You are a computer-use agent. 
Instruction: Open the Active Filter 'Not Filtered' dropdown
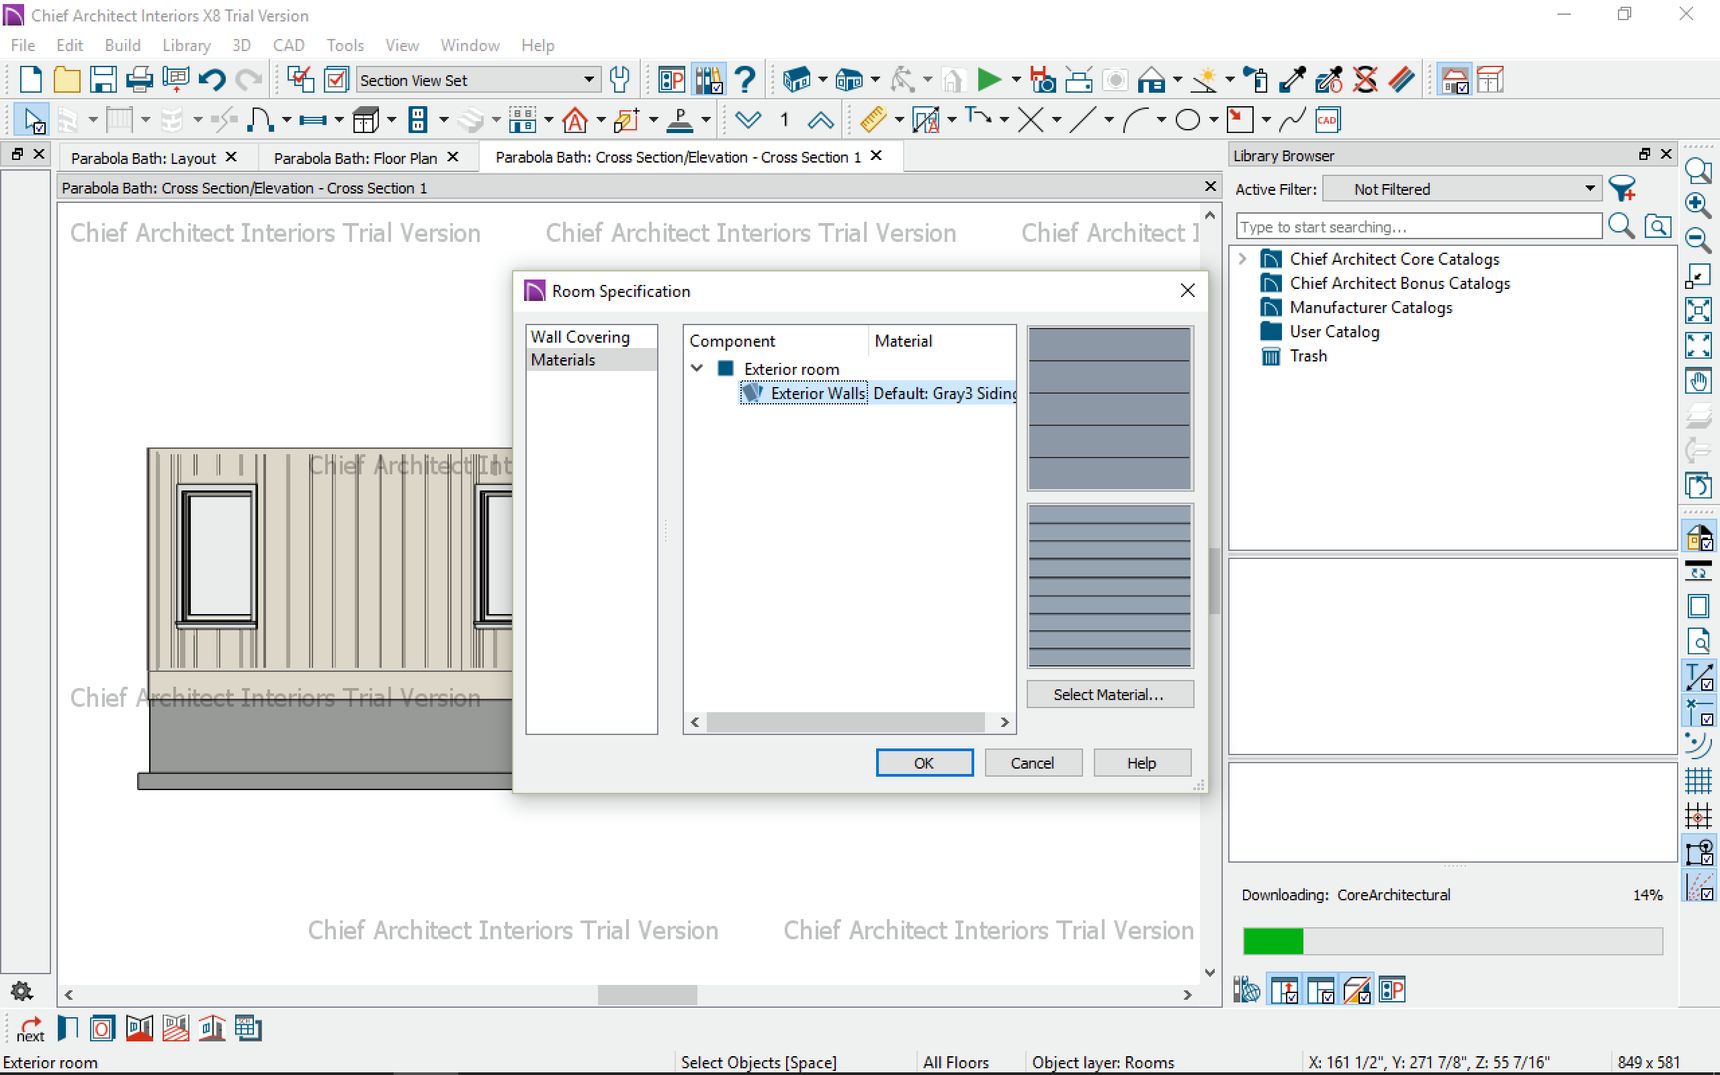point(1462,189)
